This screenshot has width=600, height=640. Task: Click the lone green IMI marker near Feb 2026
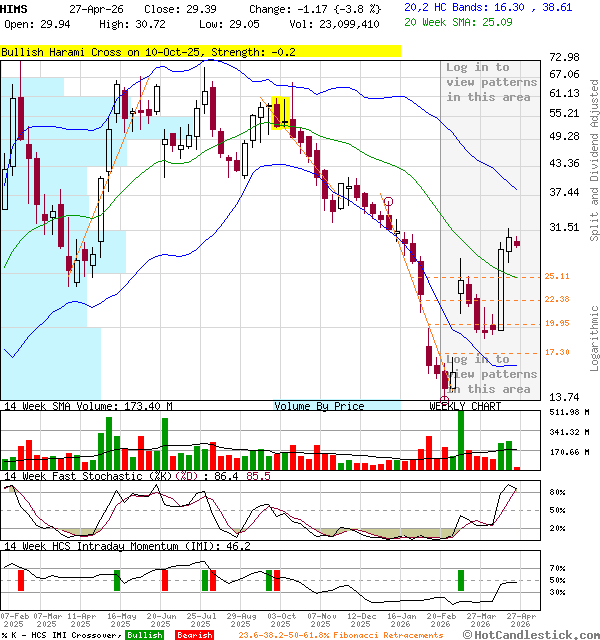(x=461, y=580)
